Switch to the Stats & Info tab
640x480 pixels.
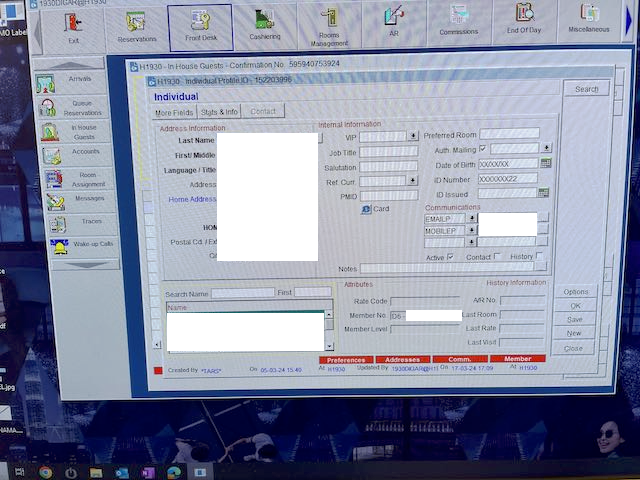coord(219,112)
